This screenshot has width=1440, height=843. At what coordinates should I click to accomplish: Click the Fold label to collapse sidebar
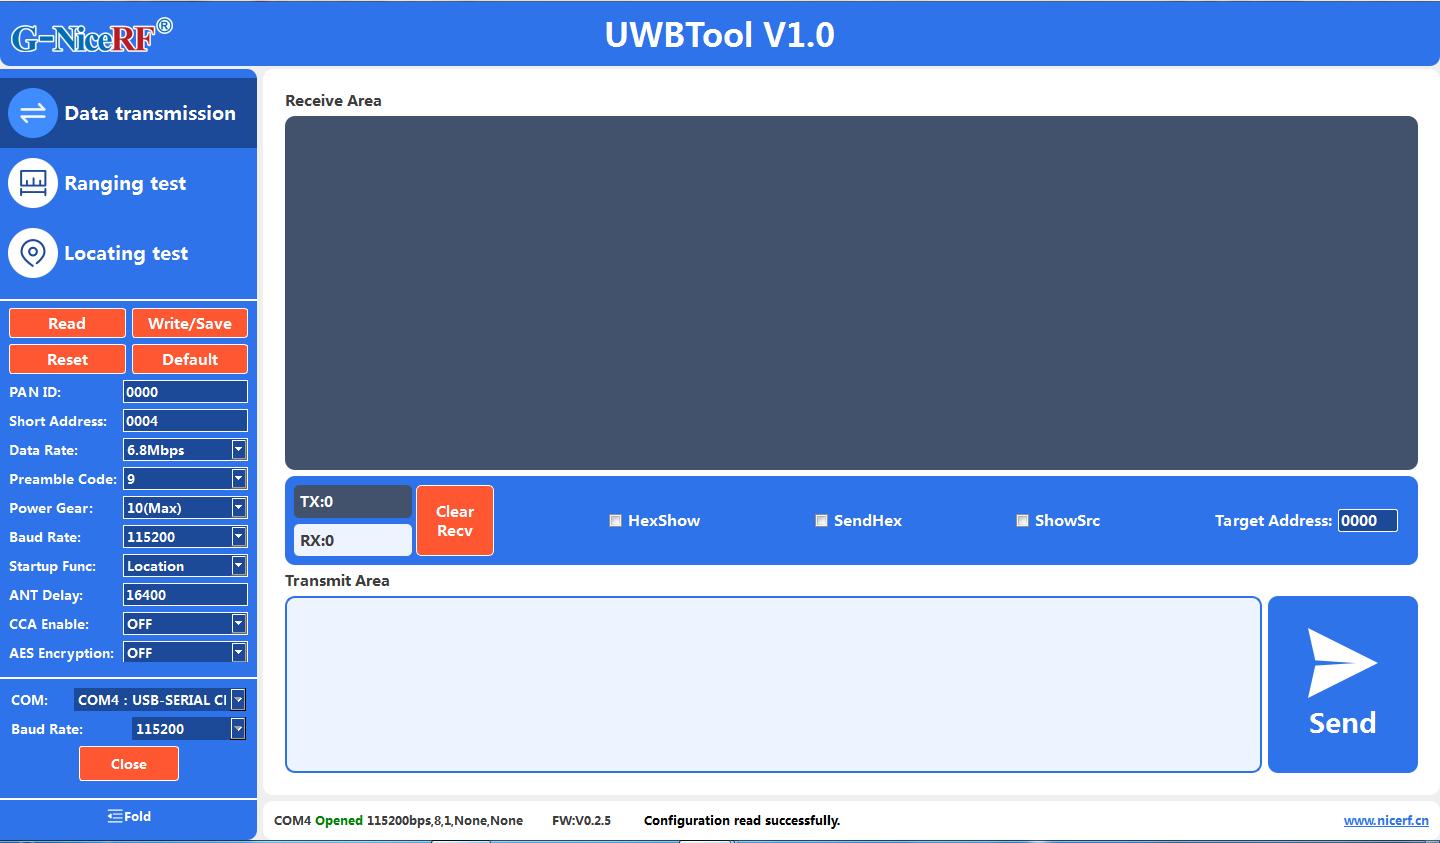click(x=138, y=816)
